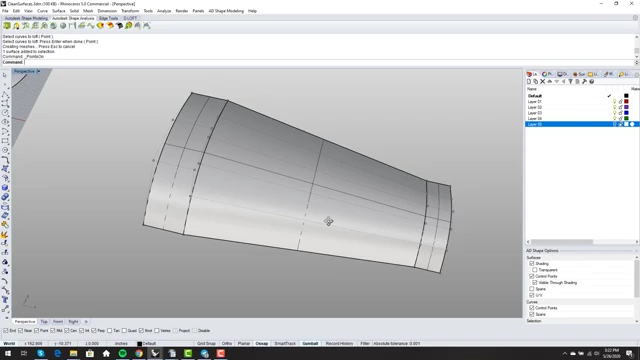Screen dimensions: 640x360
Task: Move layer up with up-arrow icon
Action: coord(549,82)
